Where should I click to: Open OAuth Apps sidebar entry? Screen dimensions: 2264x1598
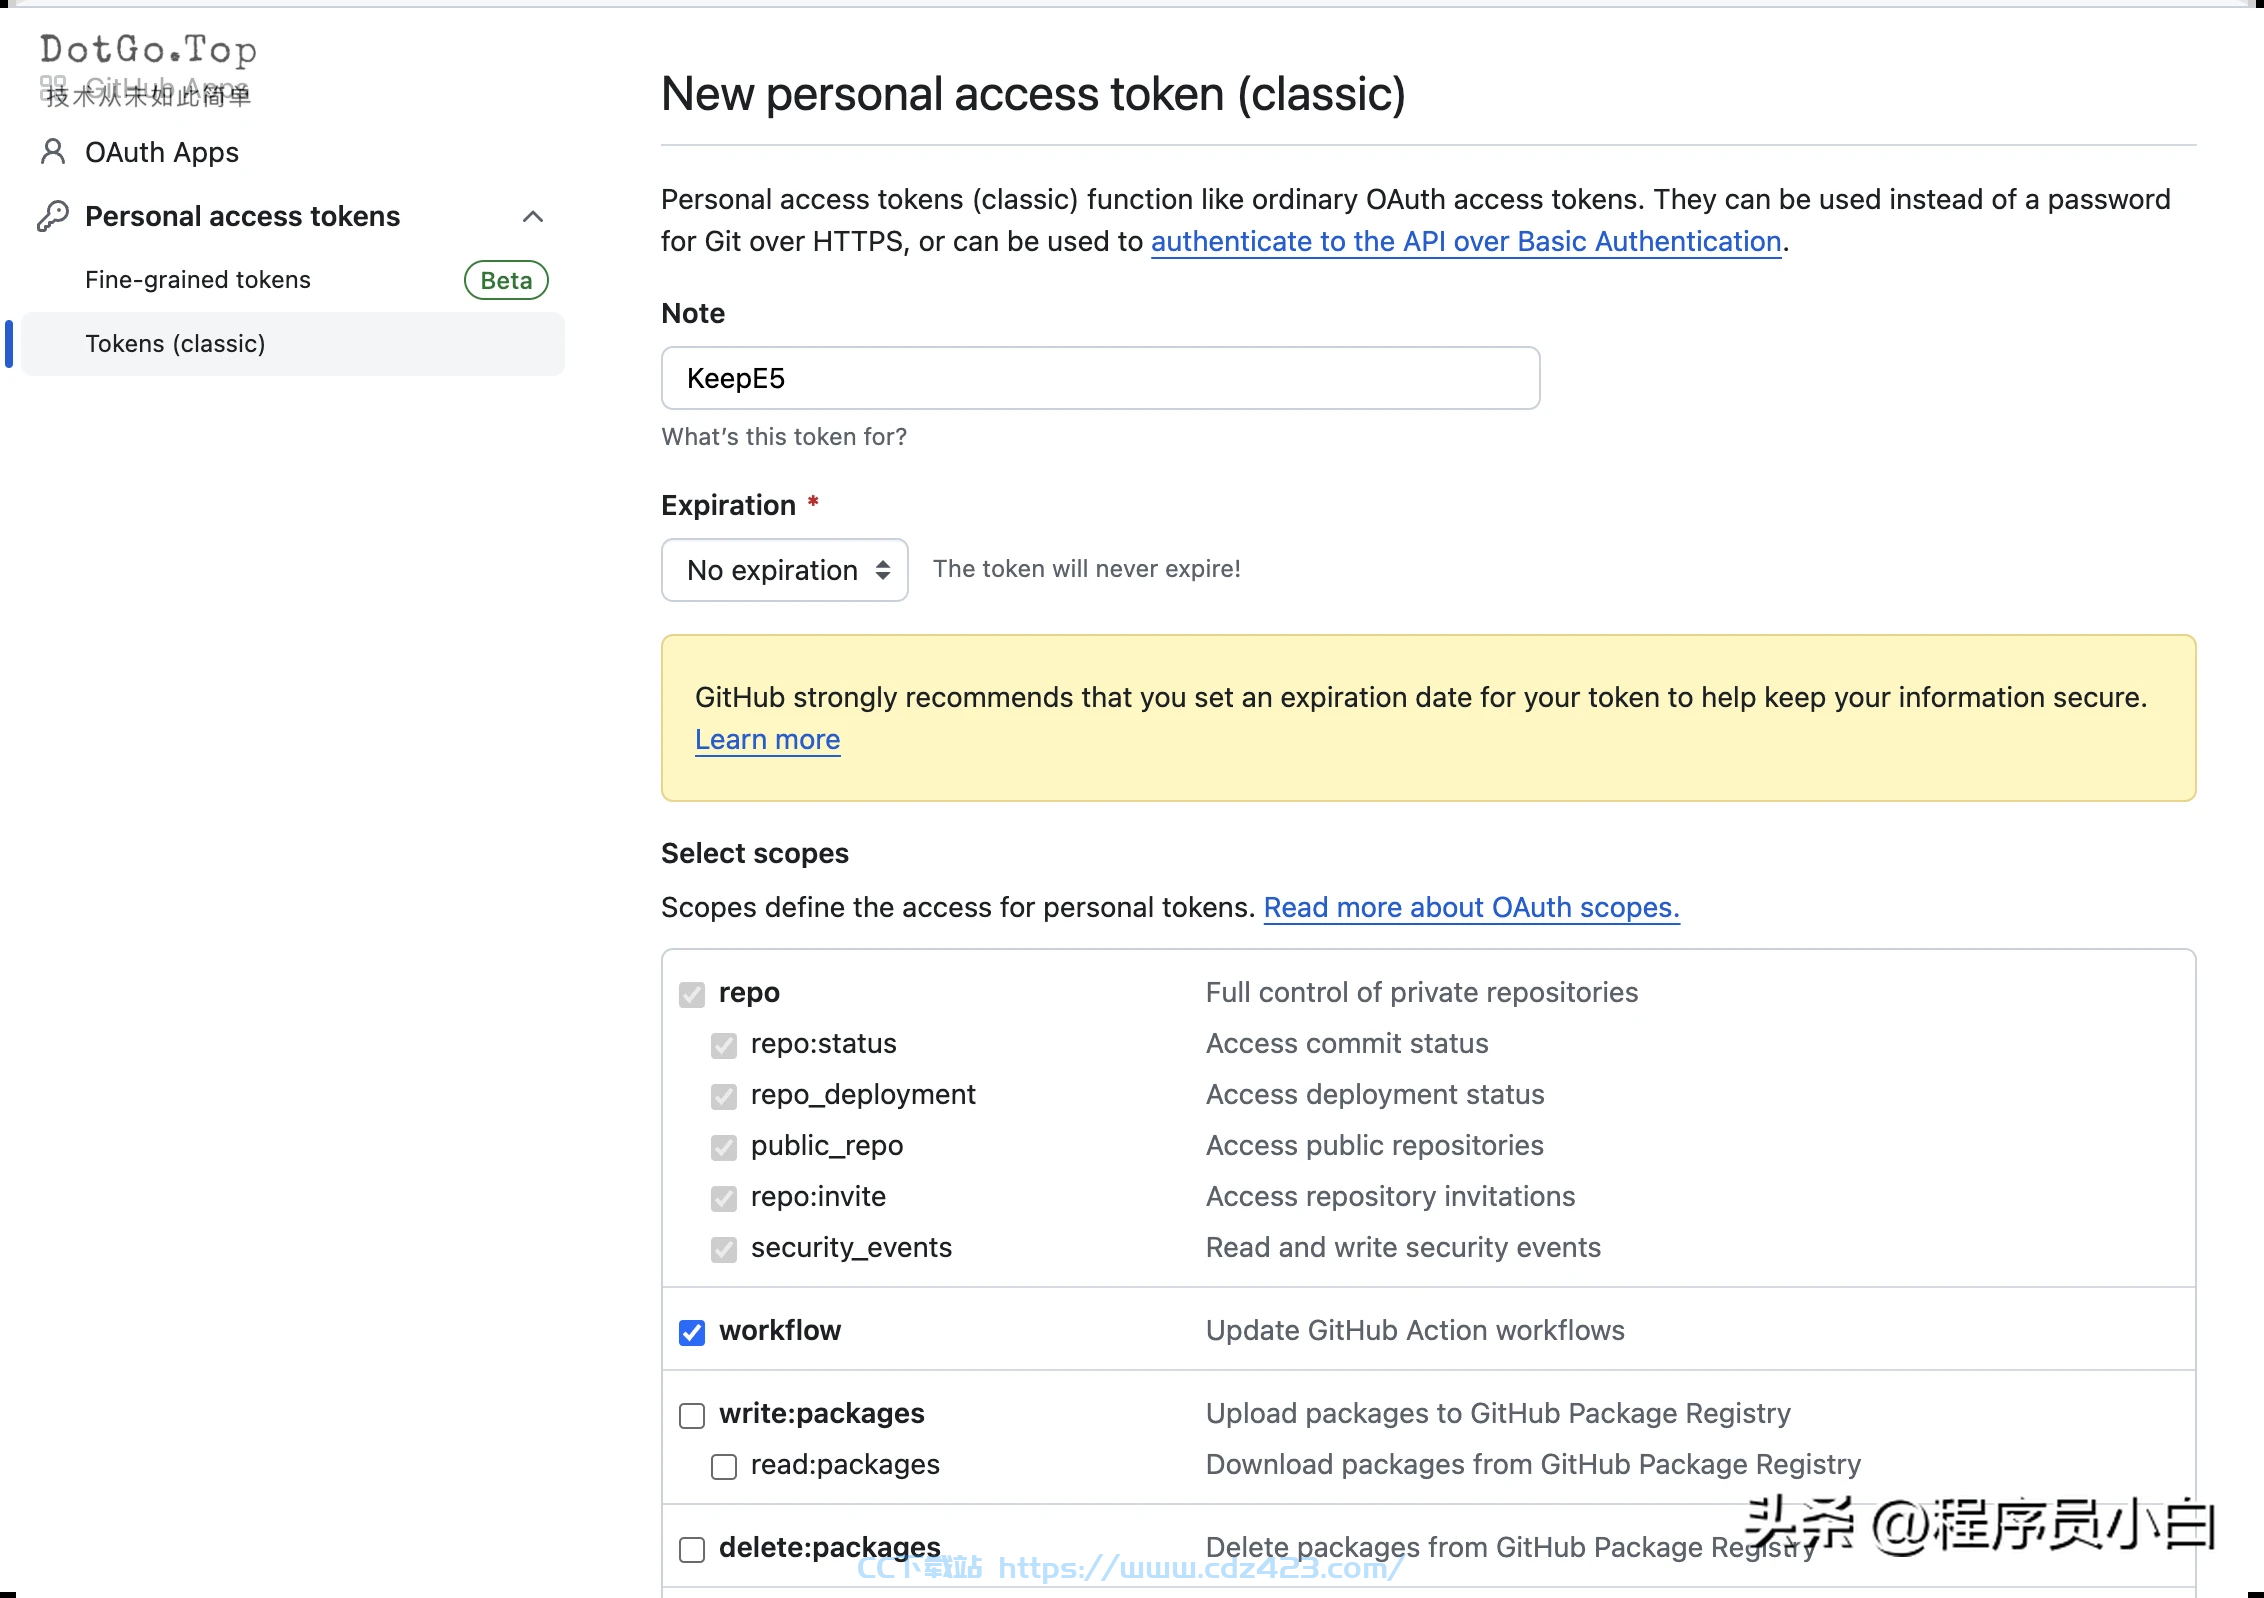[x=162, y=152]
